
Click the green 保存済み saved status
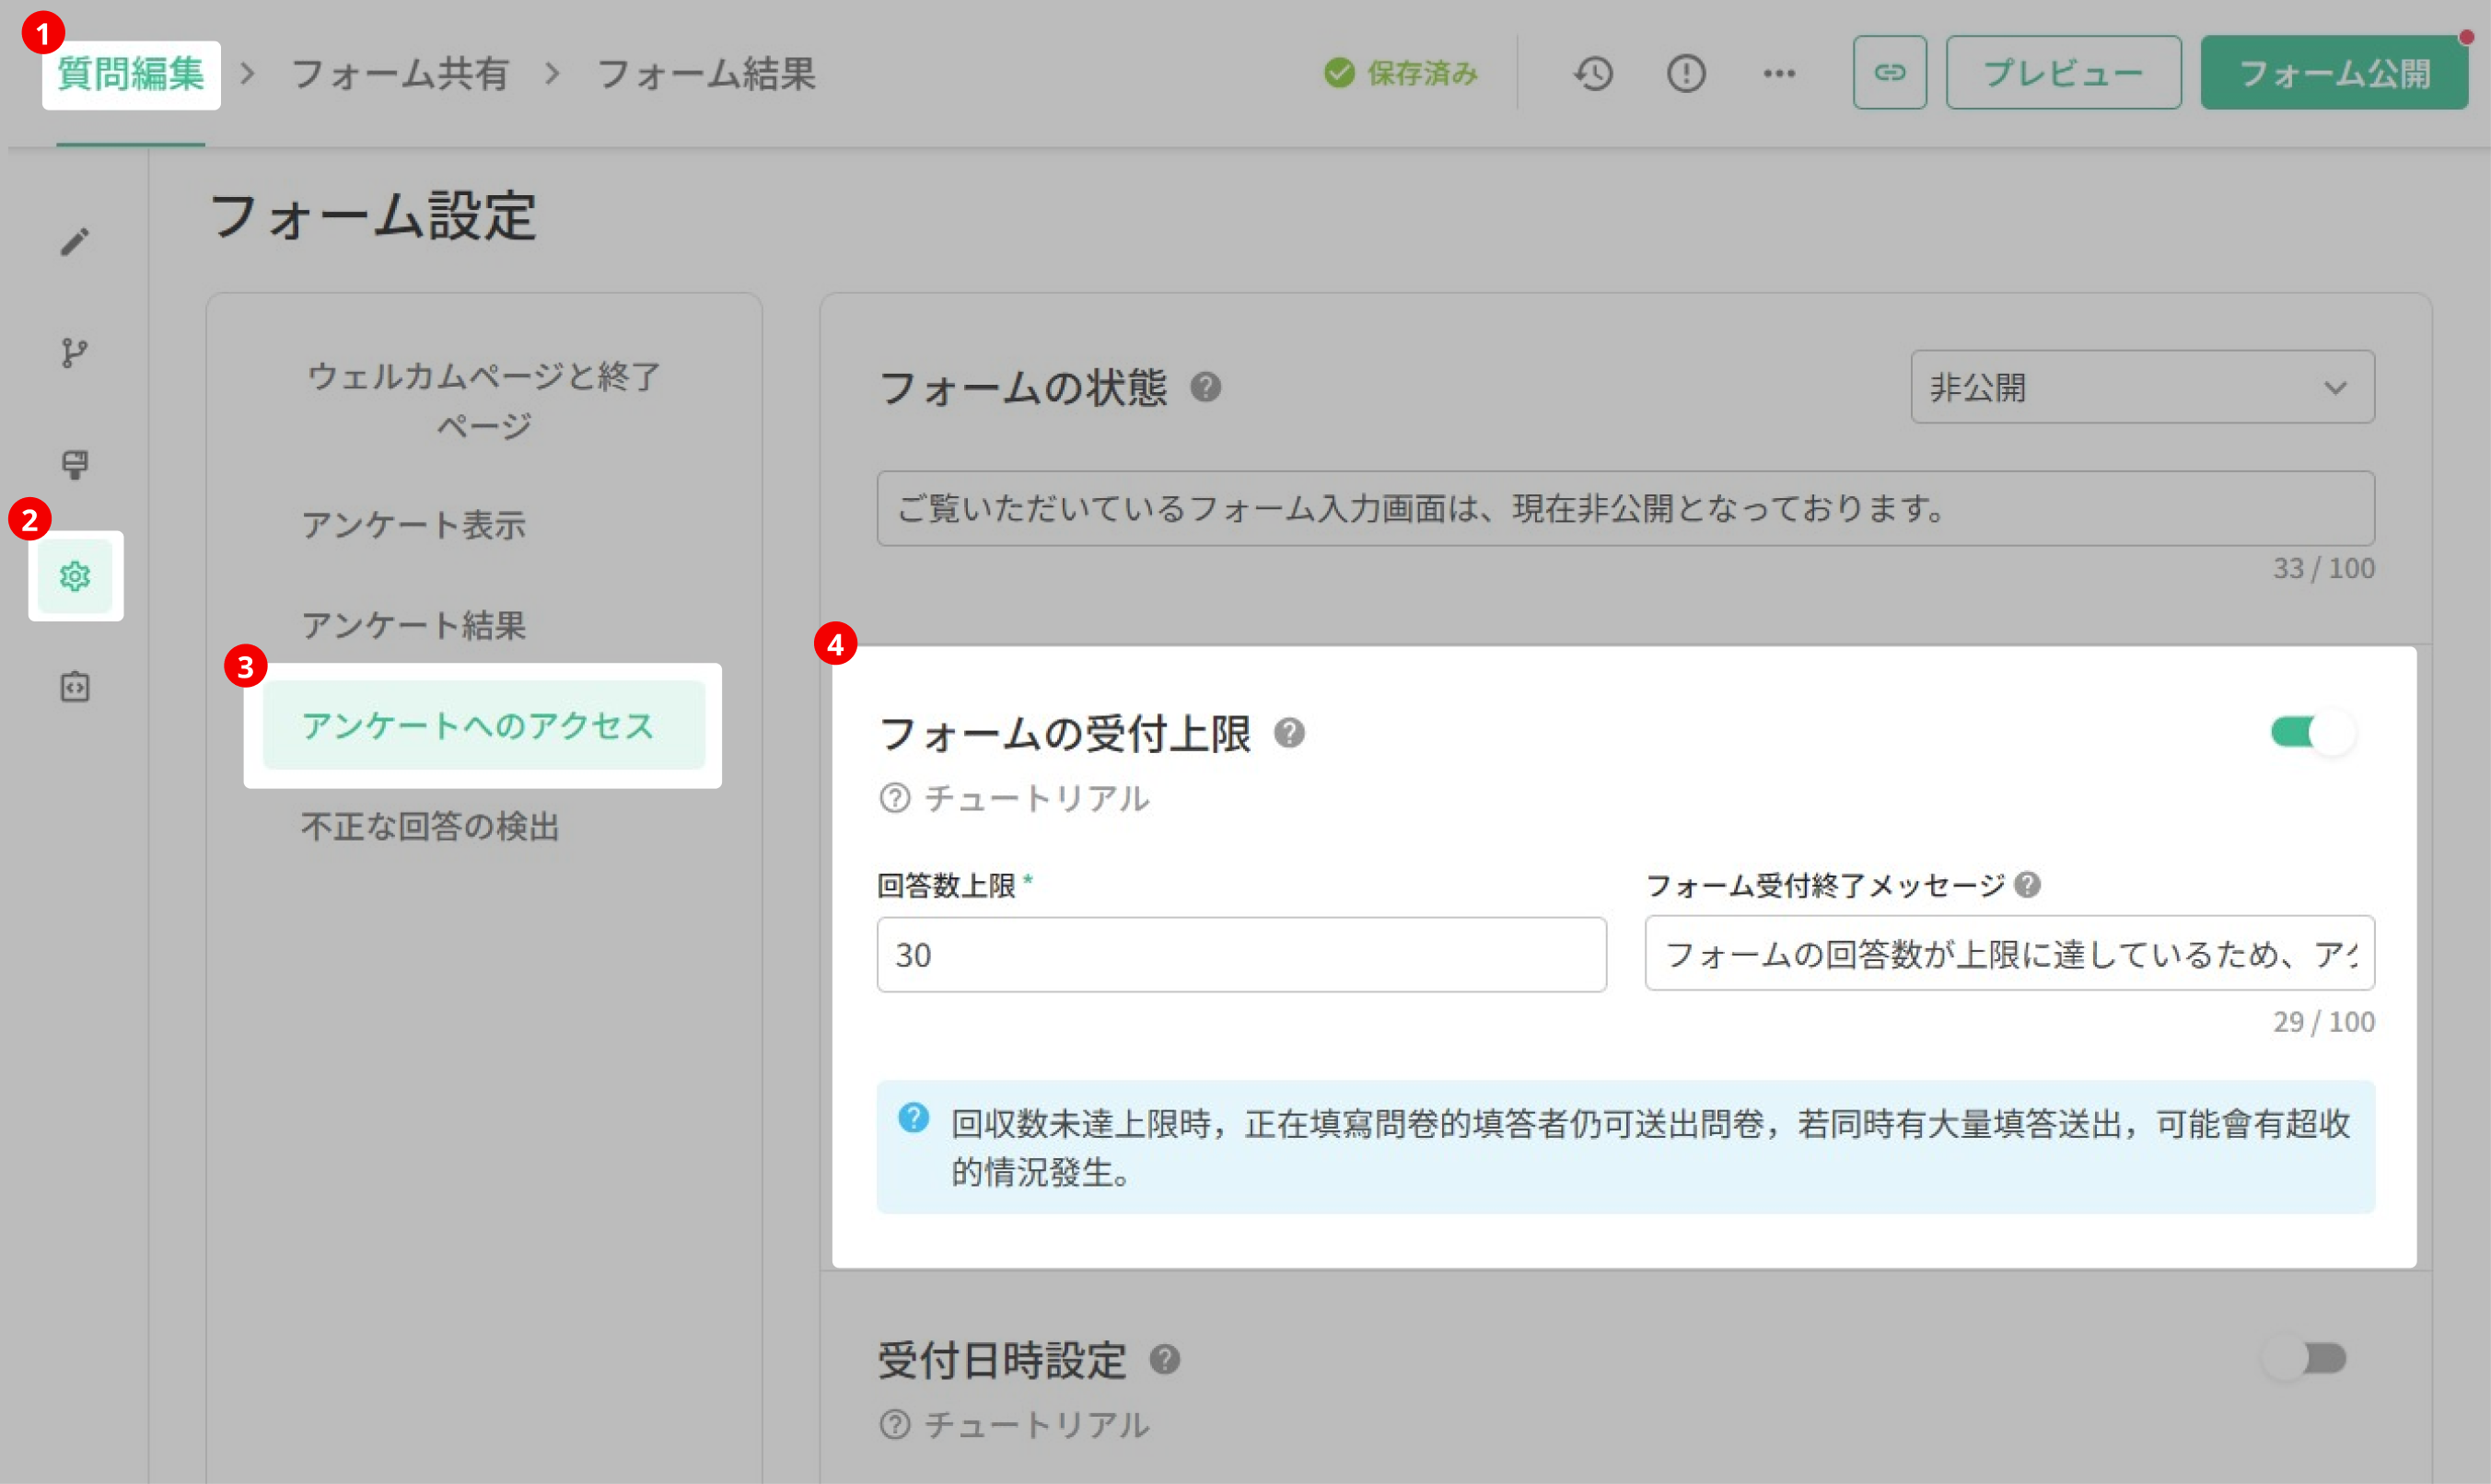click(x=1400, y=73)
